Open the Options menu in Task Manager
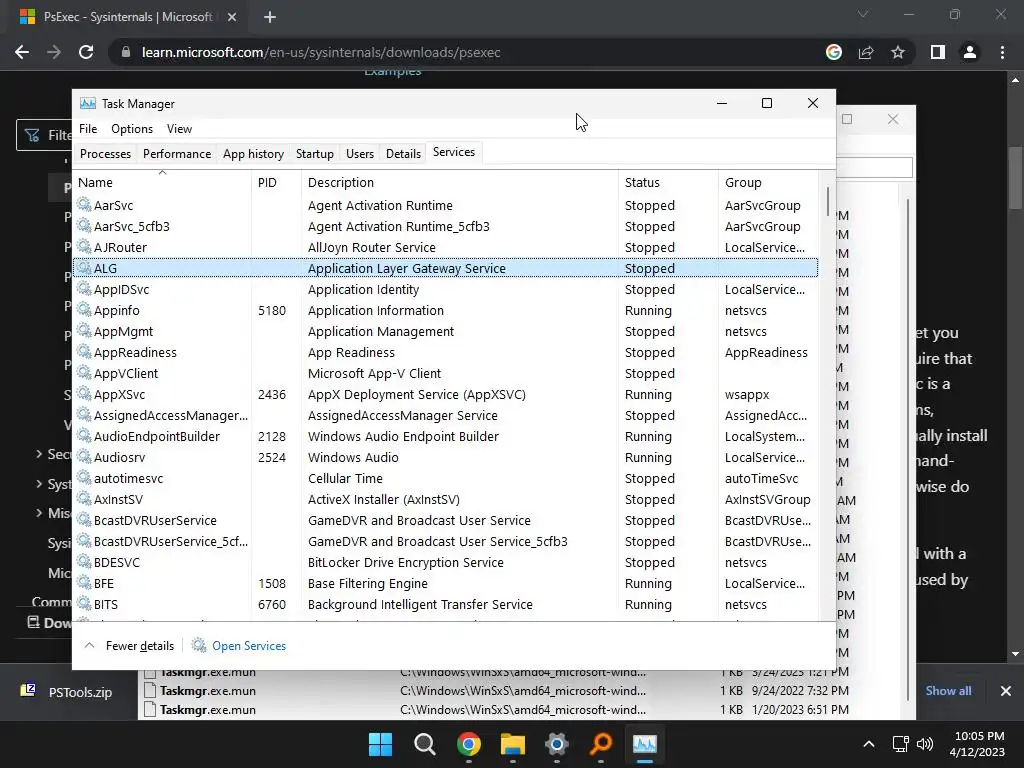The image size is (1024, 768). (132, 129)
